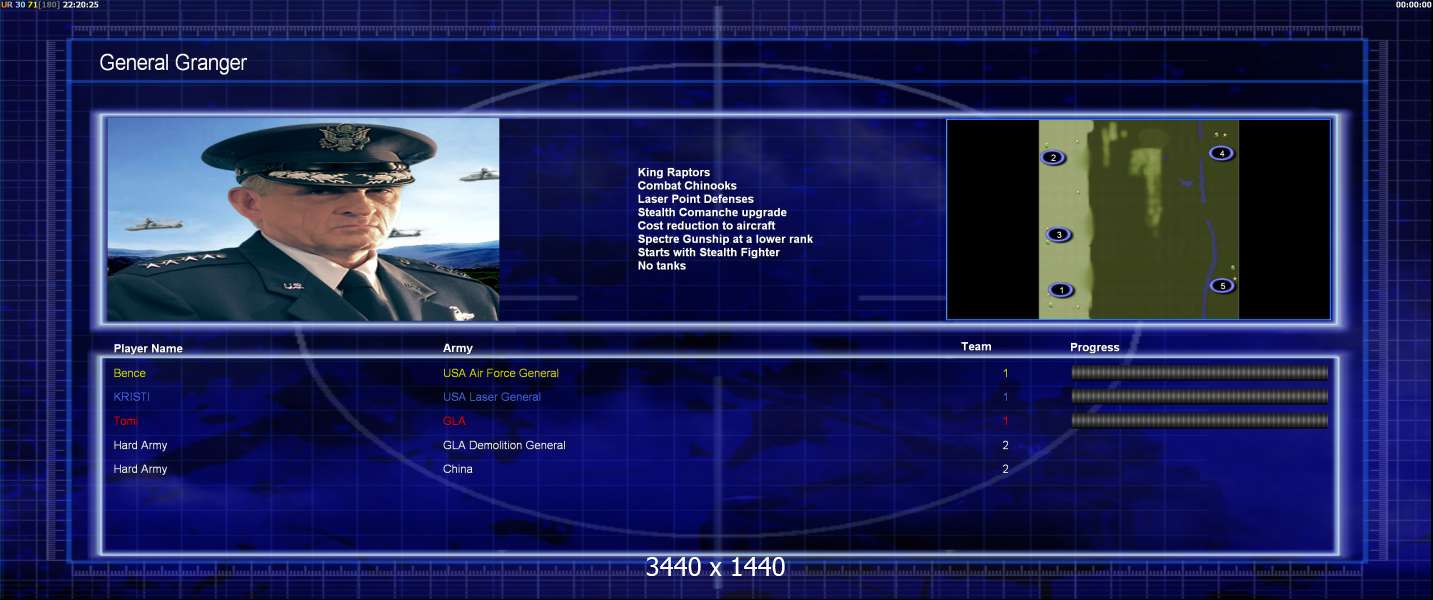The width and height of the screenshot is (1433, 600).
Task: Click player name Bence
Action: 129,373
